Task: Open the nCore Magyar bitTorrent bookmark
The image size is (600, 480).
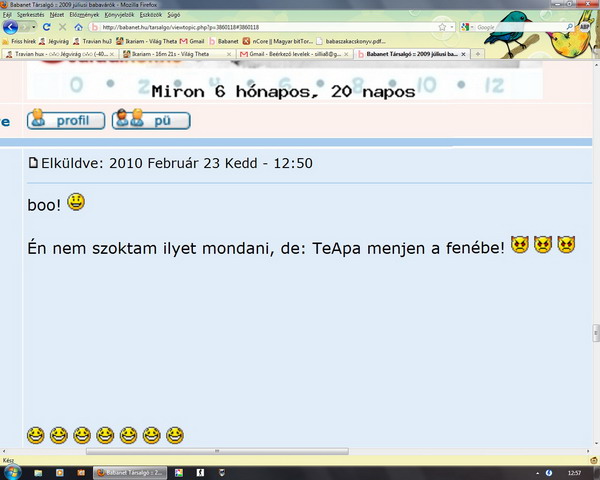Action: (278, 41)
